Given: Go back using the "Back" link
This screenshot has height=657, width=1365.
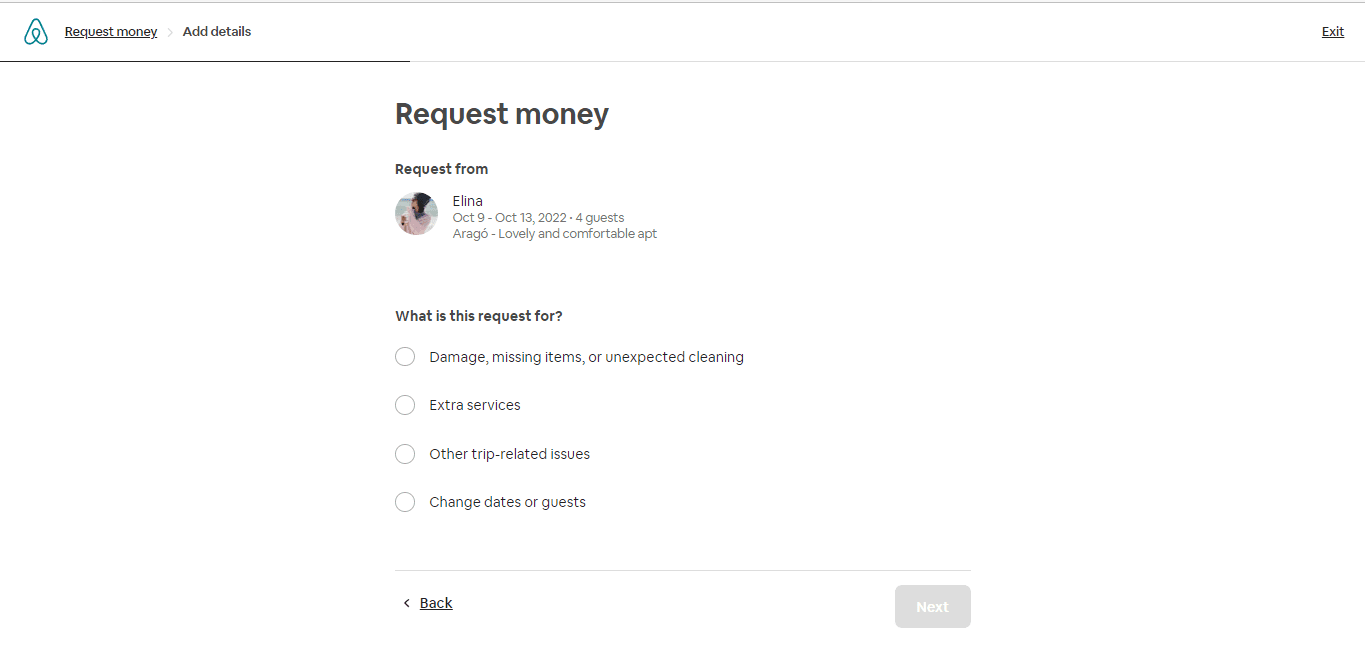Looking at the screenshot, I should (x=436, y=602).
